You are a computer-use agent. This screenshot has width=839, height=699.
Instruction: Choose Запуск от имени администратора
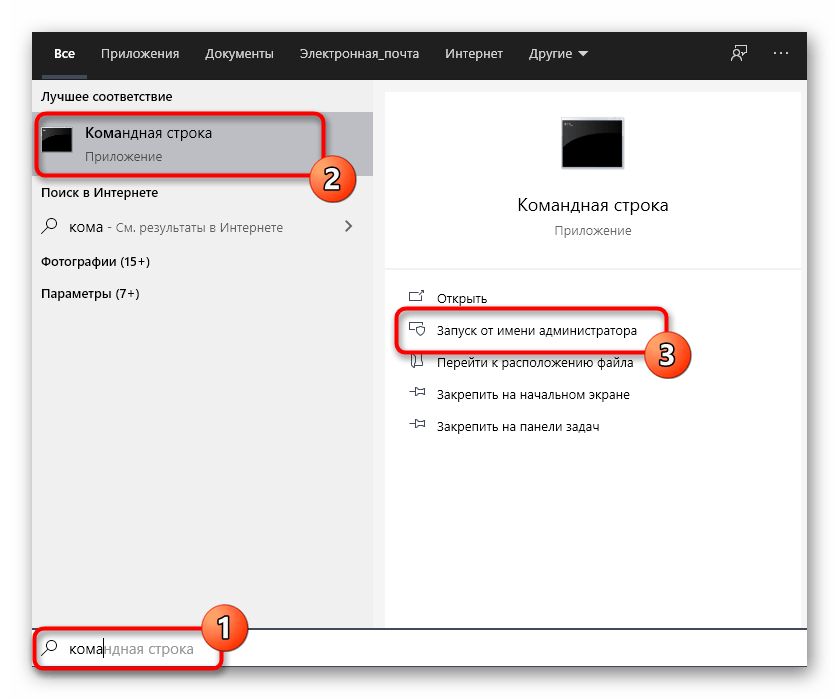coord(536,330)
